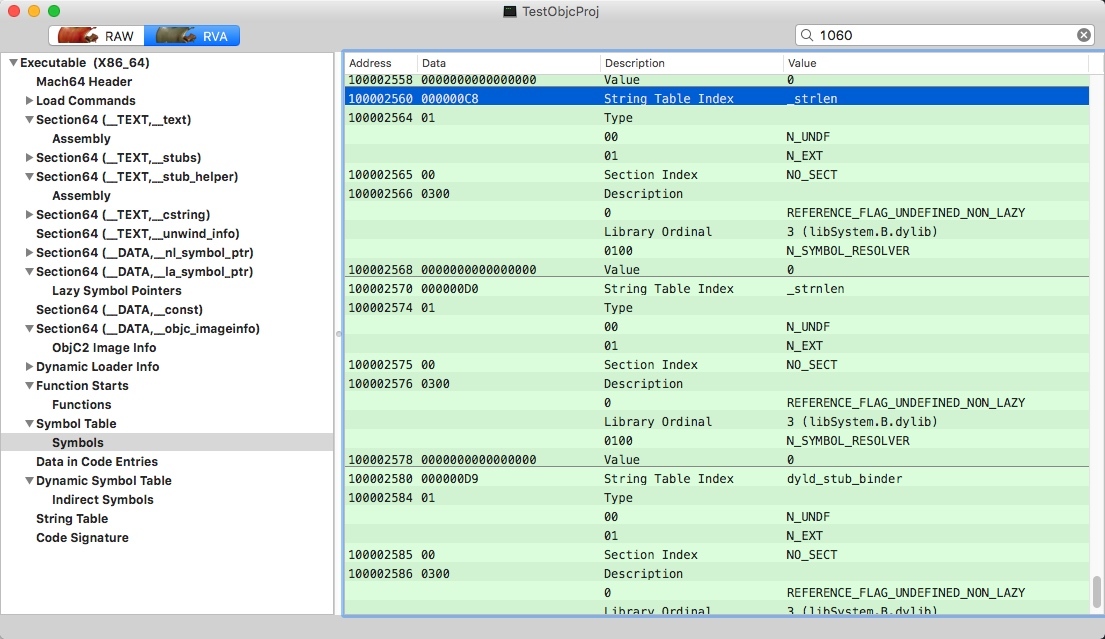Select the dyld_stub_binder value cell
This screenshot has height=639, width=1105.
tap(844, 479)
